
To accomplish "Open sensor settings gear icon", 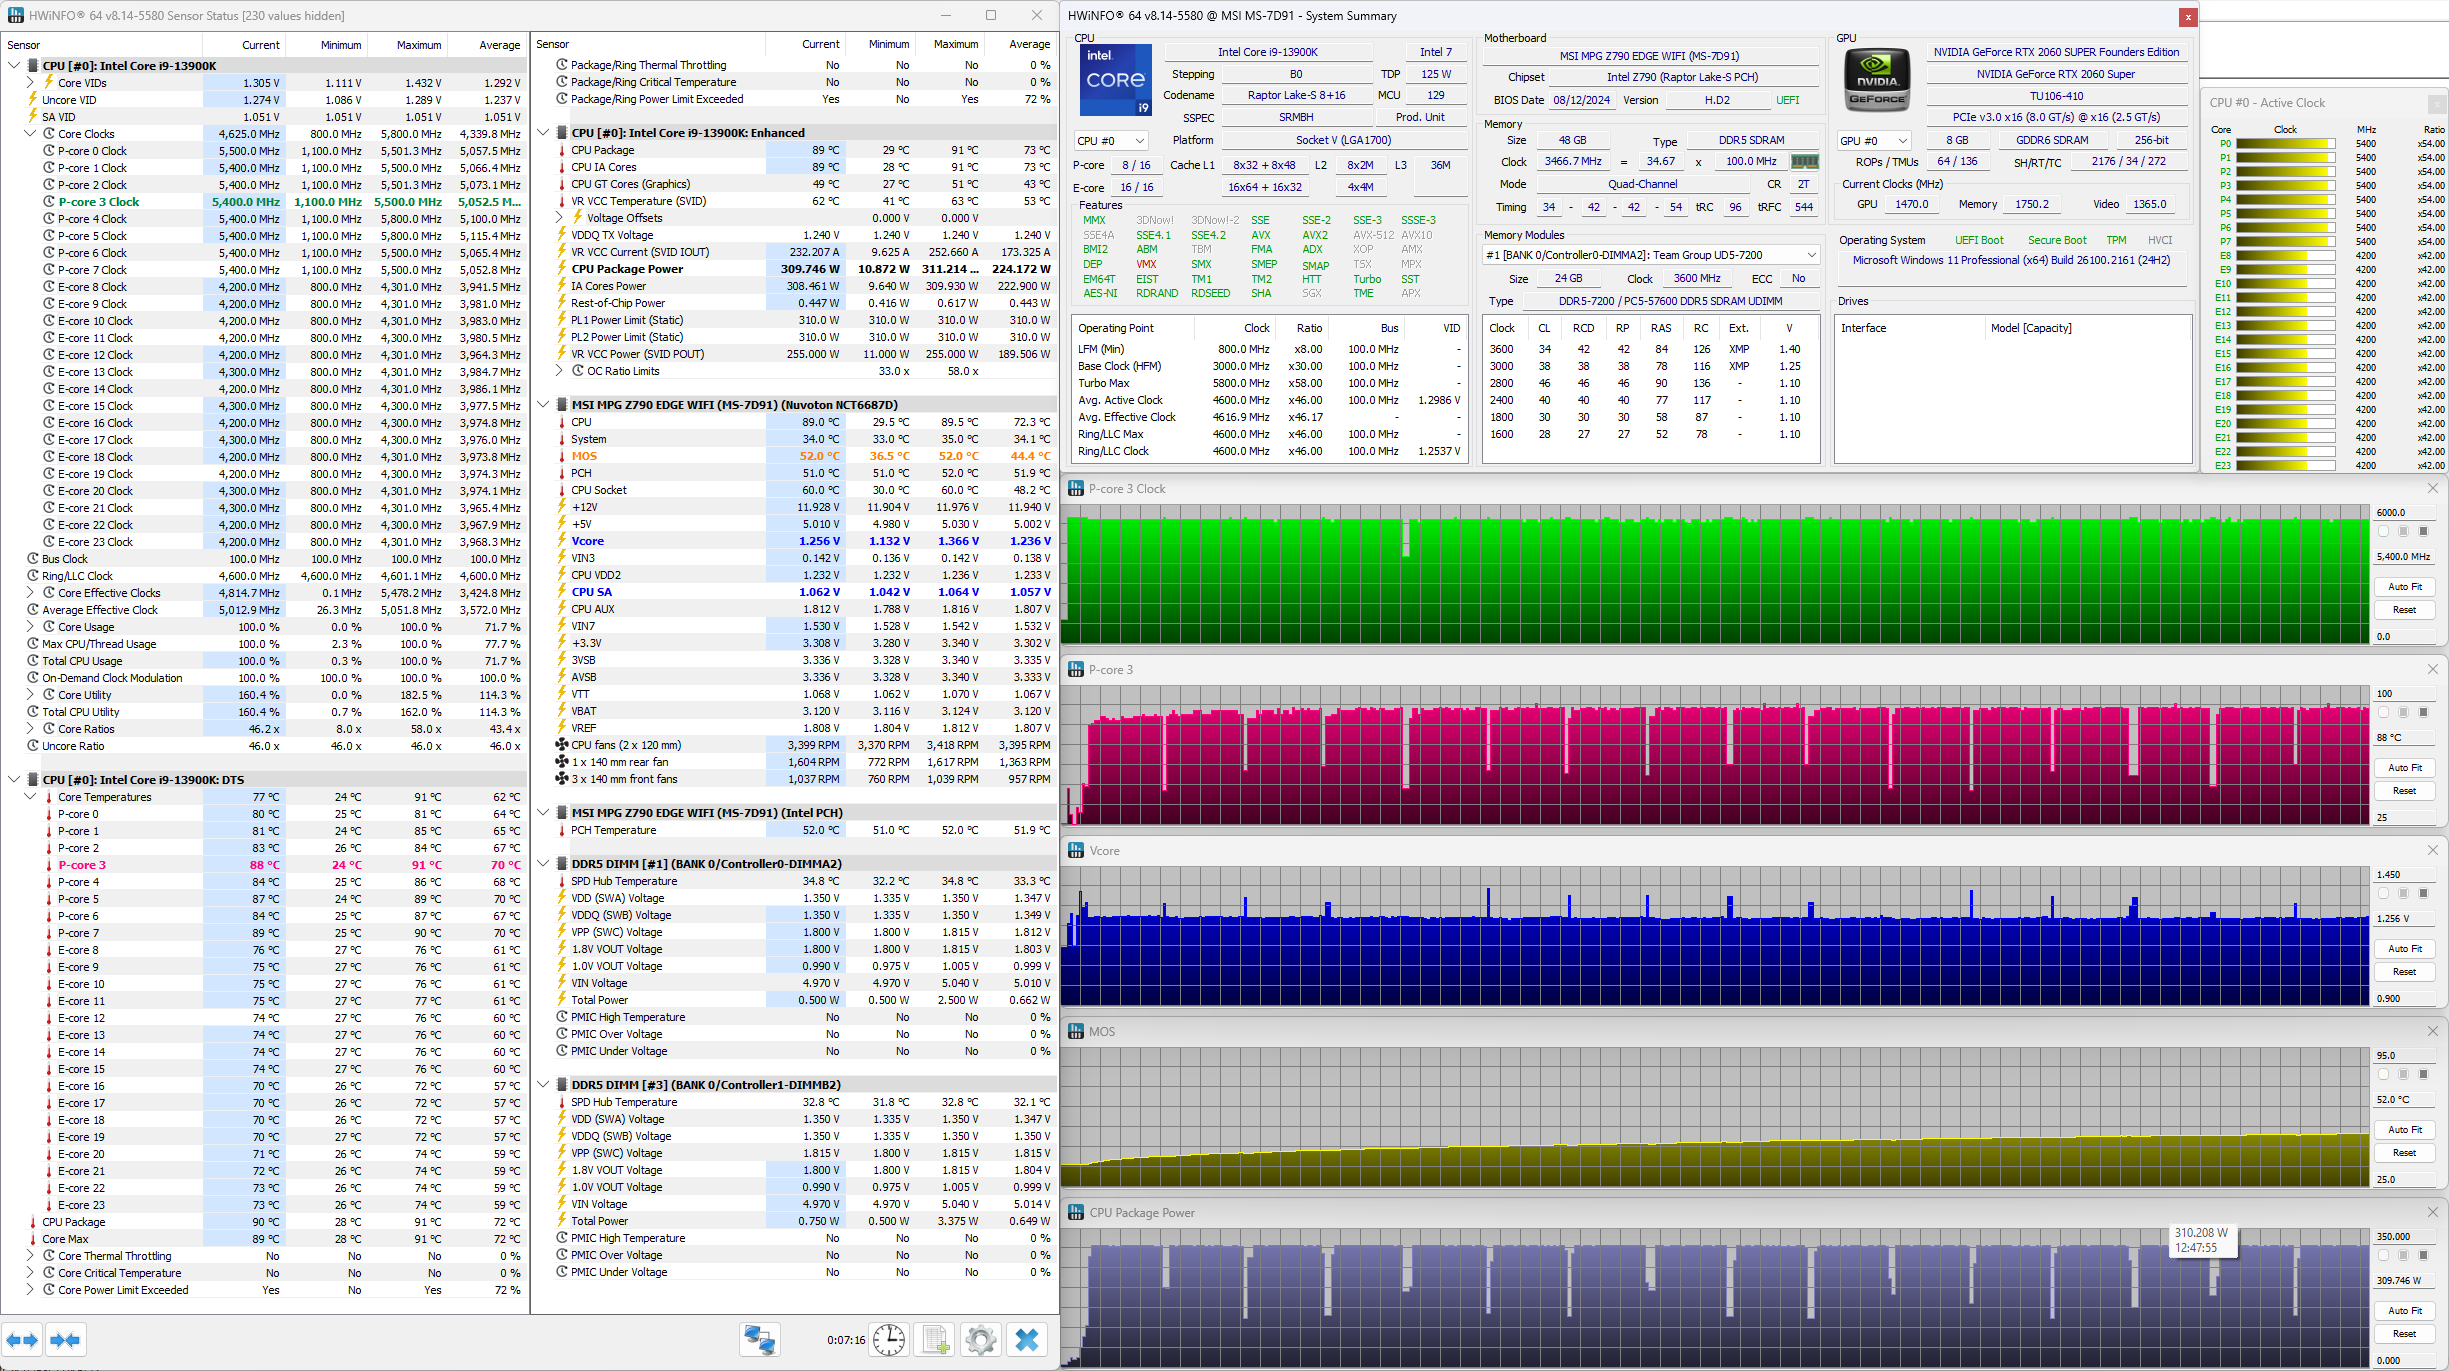I will (981, 1340).
